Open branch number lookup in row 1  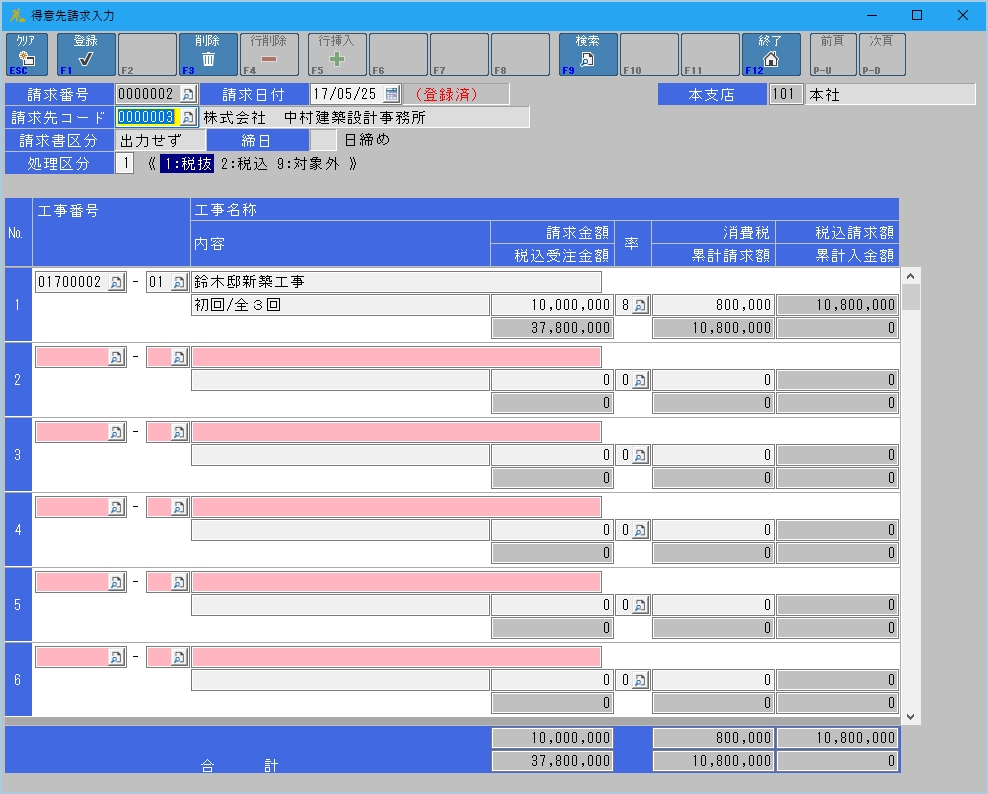tap(179, 282)
